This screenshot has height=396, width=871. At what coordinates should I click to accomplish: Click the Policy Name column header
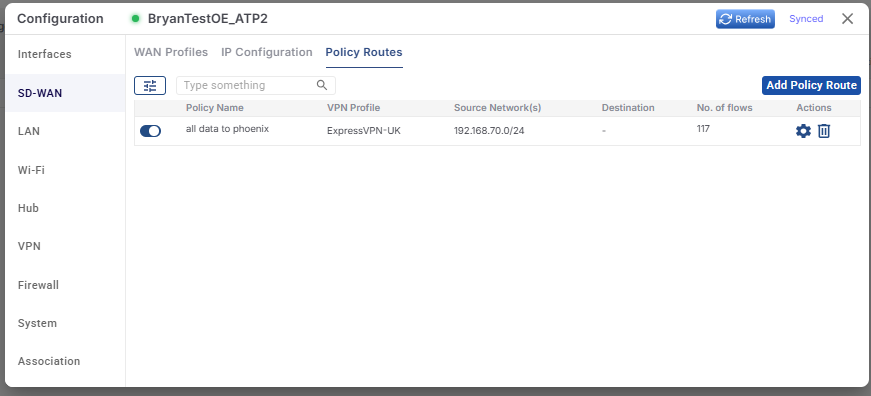tap(214, 108)
